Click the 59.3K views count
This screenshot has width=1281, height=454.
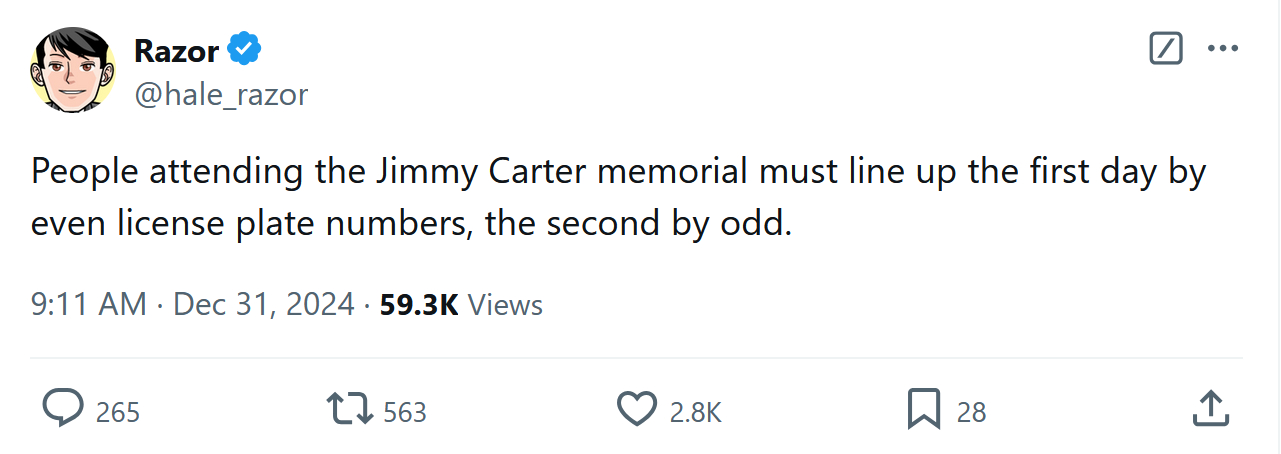click(x=419, y=304)
